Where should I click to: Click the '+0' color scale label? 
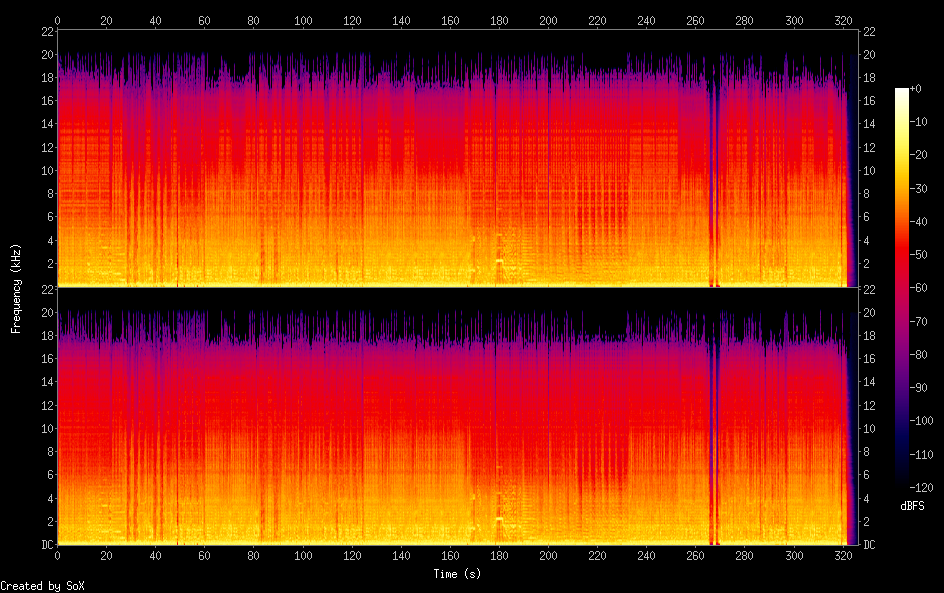coord(915,88)
